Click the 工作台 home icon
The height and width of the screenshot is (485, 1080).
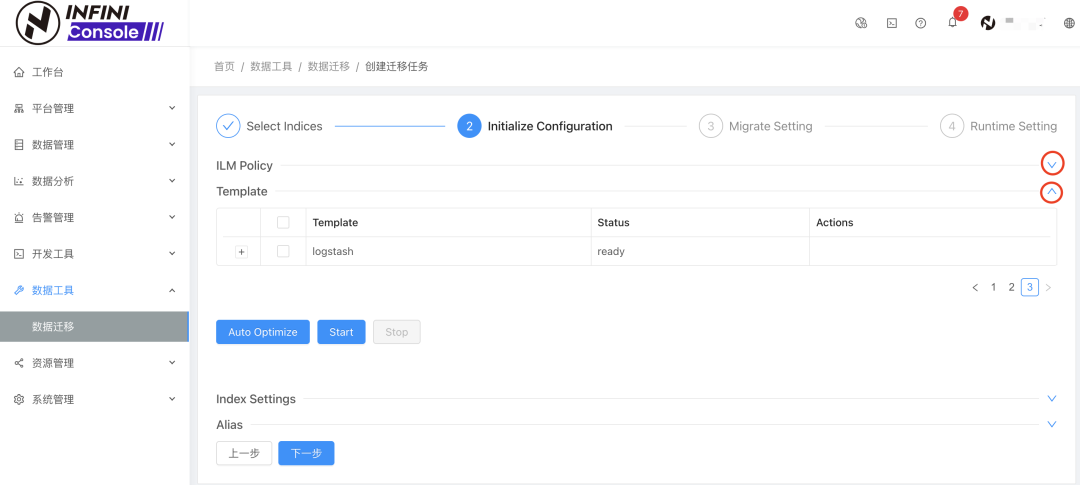(19, 72)
